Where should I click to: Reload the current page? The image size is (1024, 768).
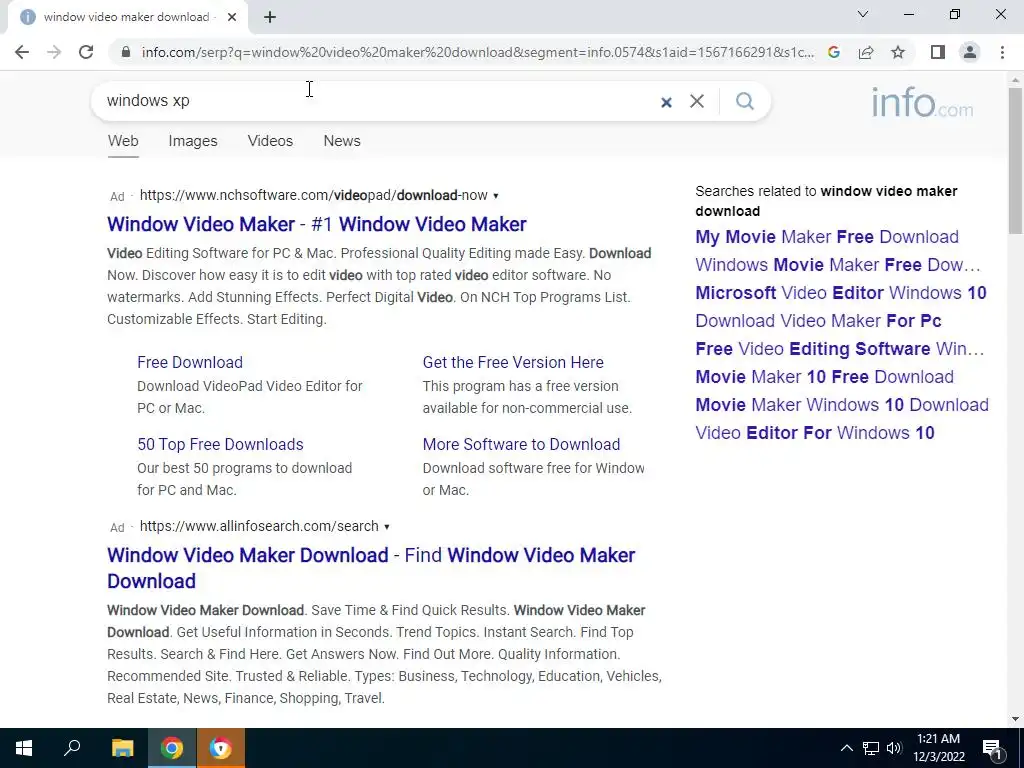pyautogui.click(x=86, y=52)
